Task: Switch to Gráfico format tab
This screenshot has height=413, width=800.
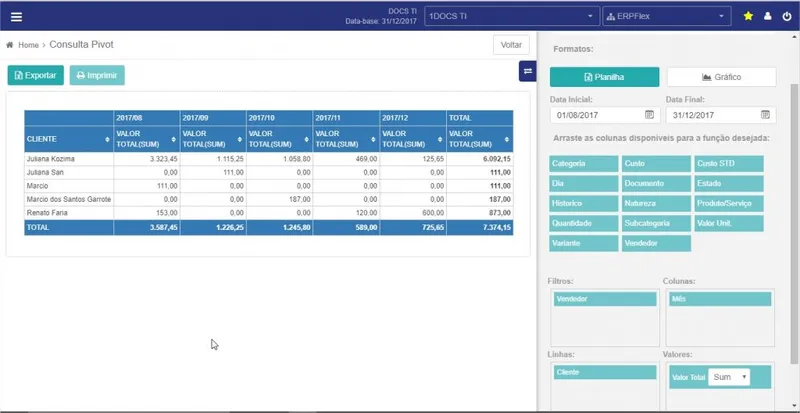Action: pos(721,77)
